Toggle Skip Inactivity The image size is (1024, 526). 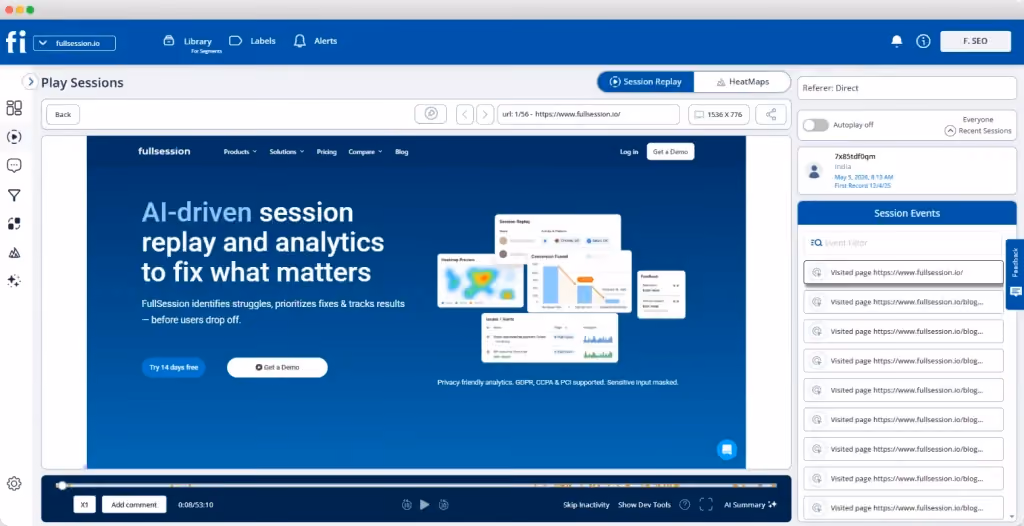tap(586, 504)
